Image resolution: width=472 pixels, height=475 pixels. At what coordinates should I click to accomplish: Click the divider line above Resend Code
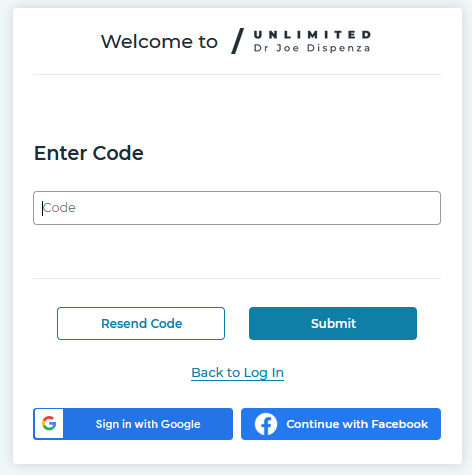[x=237, y=278]
